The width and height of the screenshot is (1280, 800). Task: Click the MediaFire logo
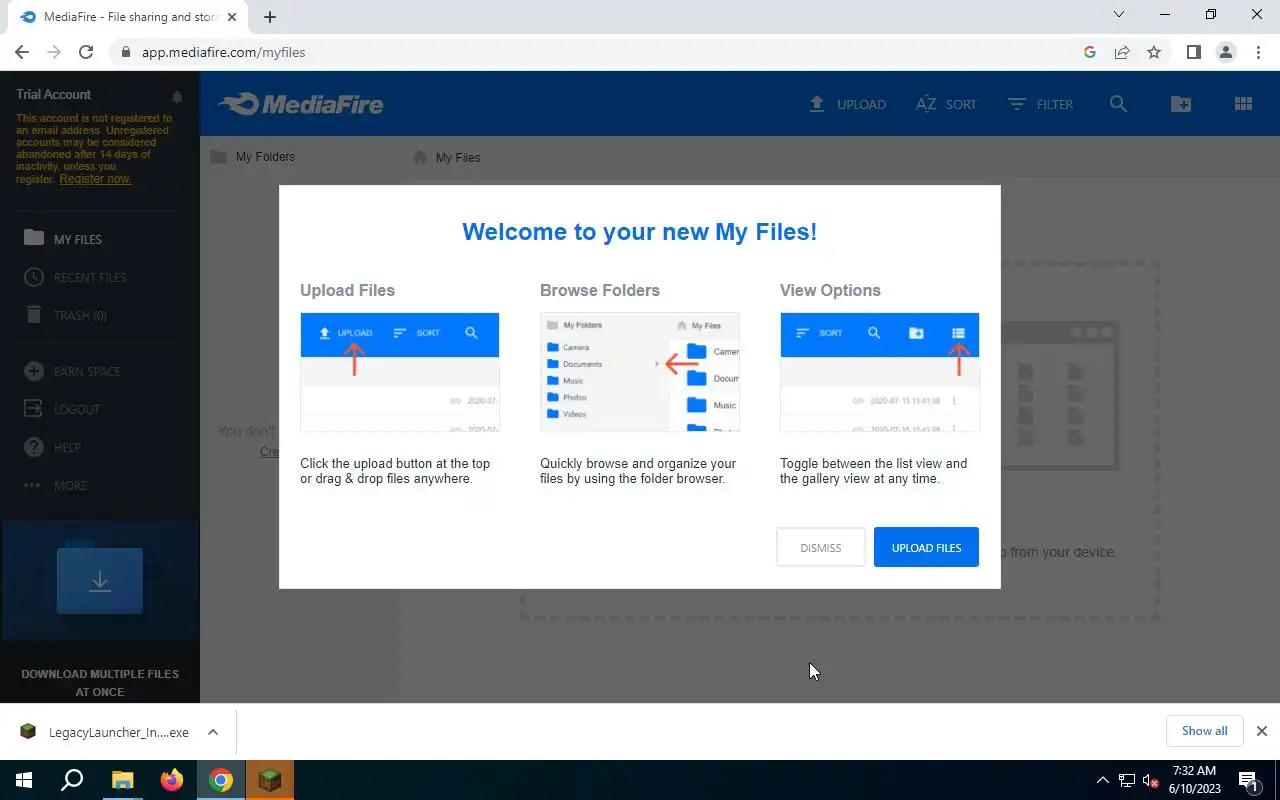300,104
